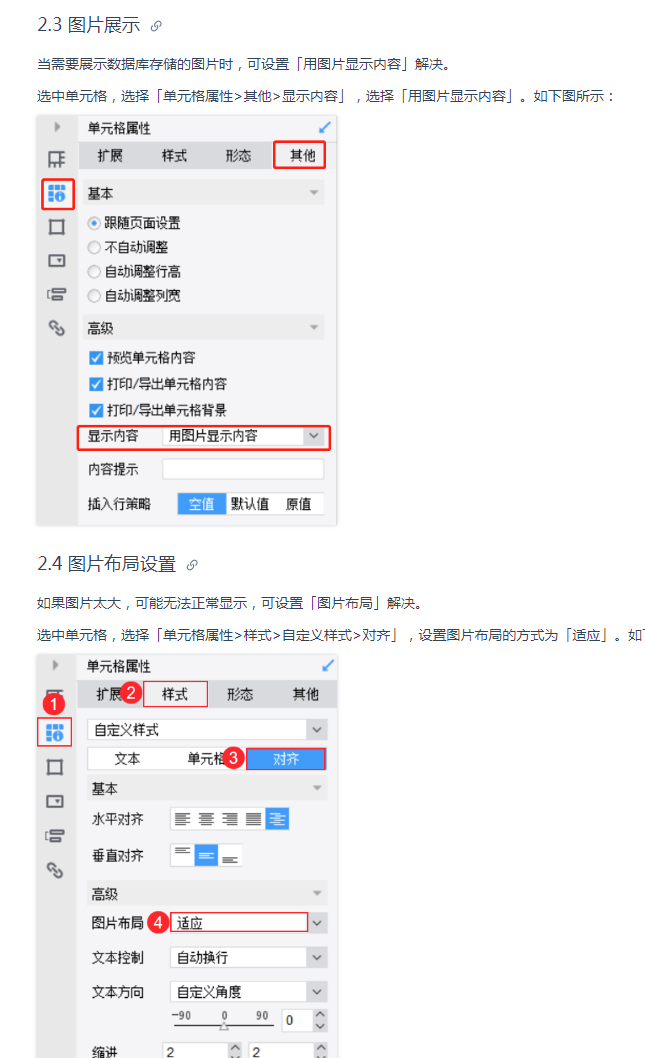645x1058 pixels.
Task: Click the anchor link icon beside 2.3 图片展示
Action: [x=156, y=26]
